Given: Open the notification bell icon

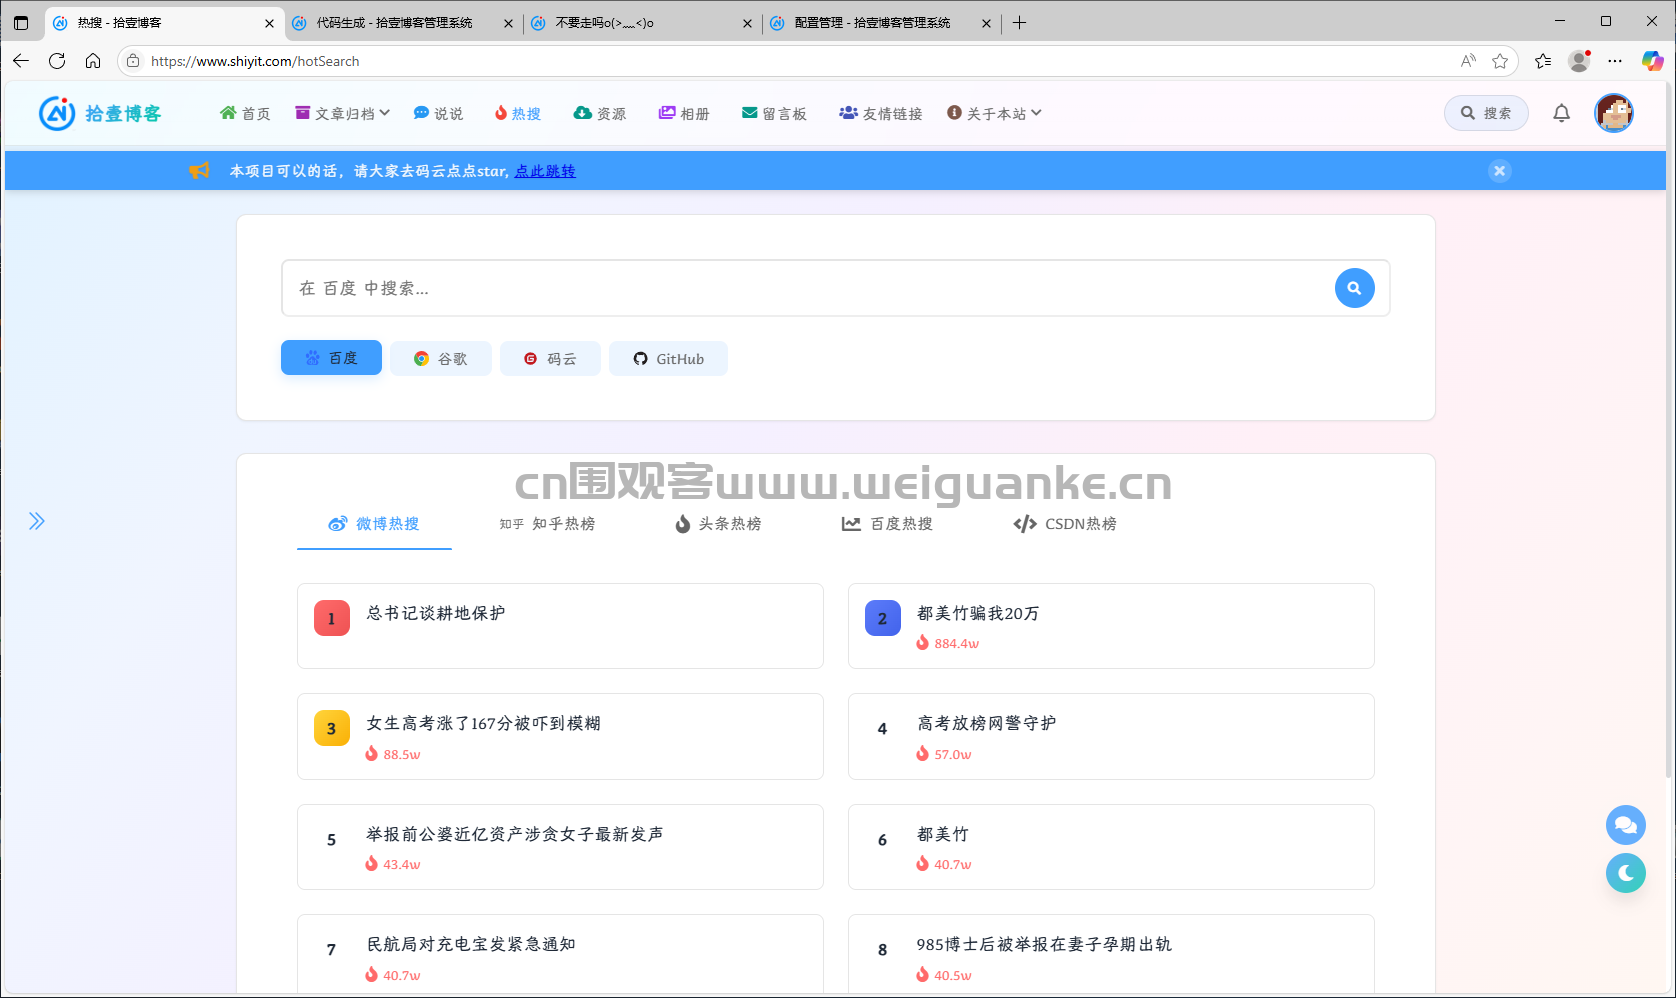Looking at the screenshot, I should tap(1561, 113).
